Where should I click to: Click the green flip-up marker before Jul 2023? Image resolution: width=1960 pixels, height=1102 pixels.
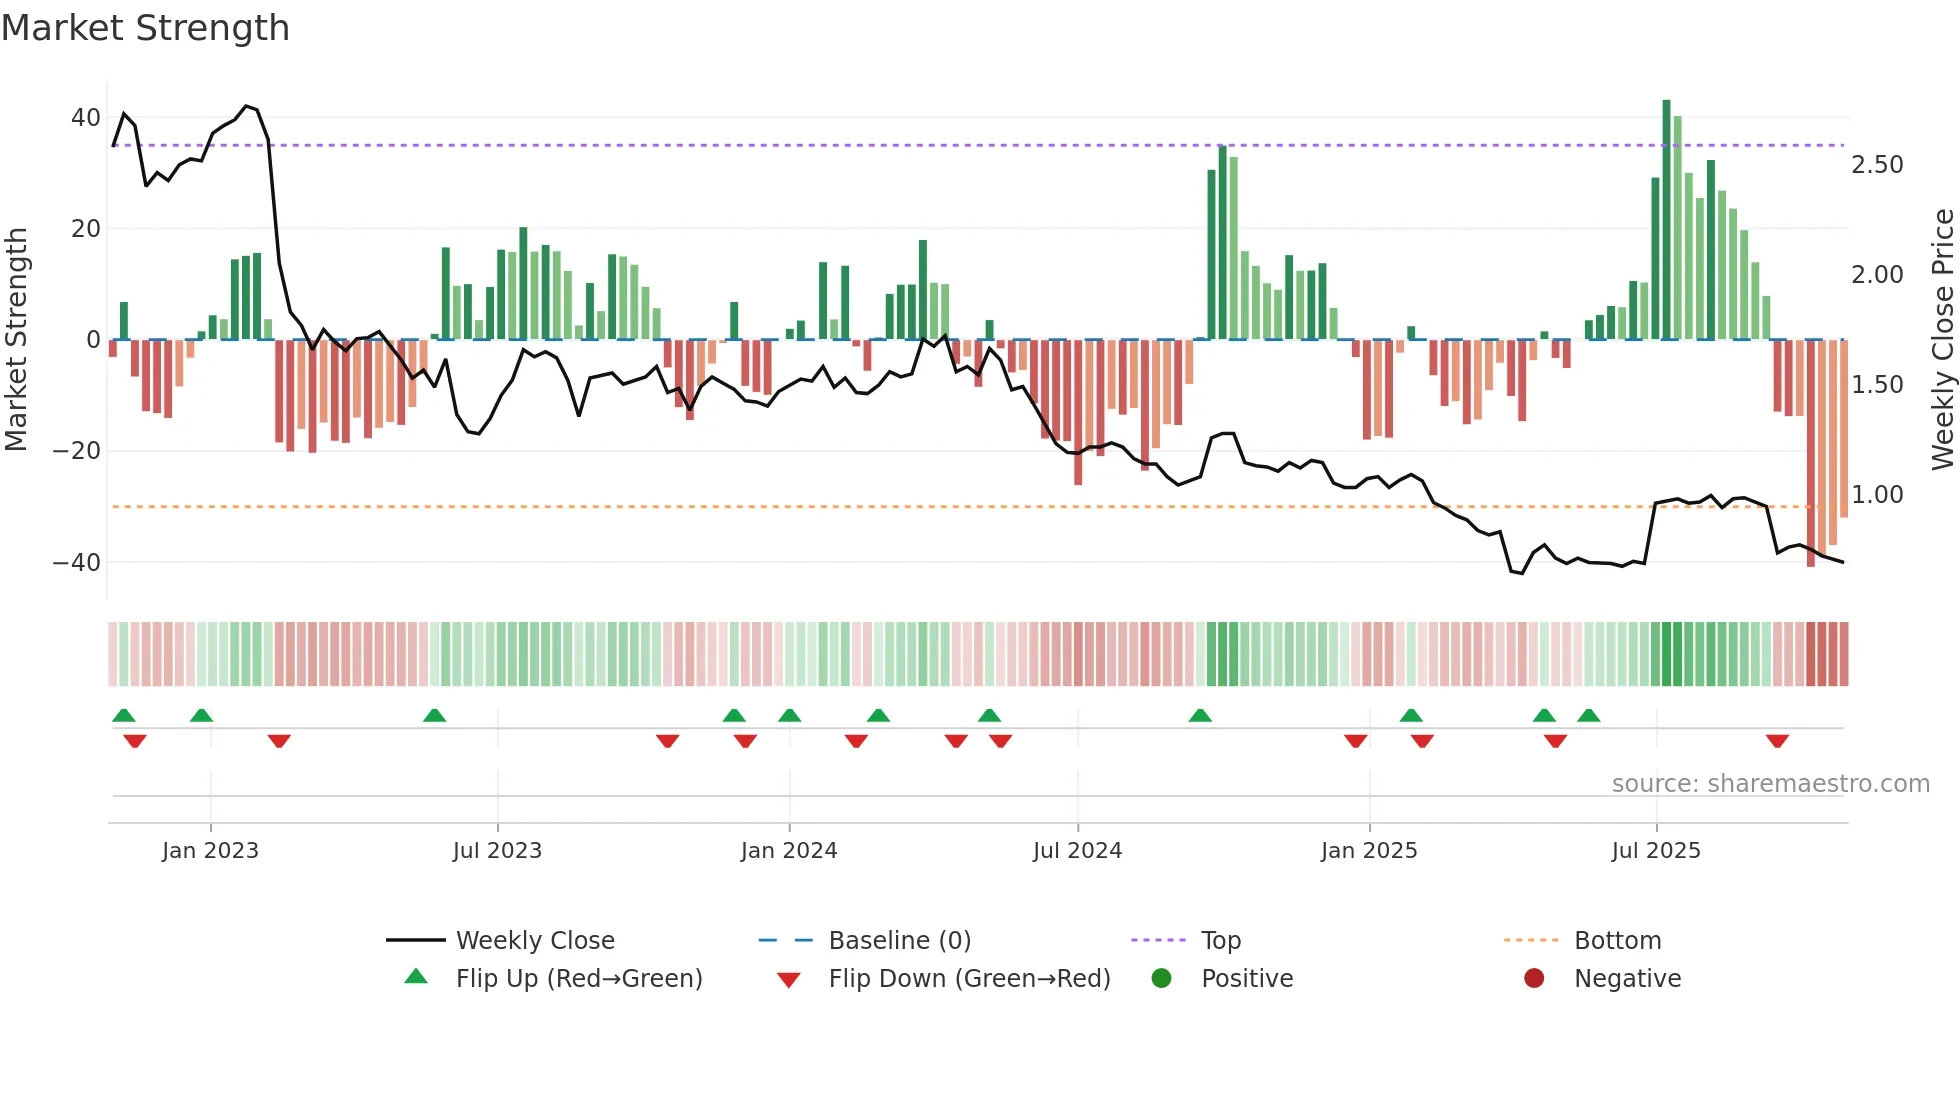pos(434,715)
